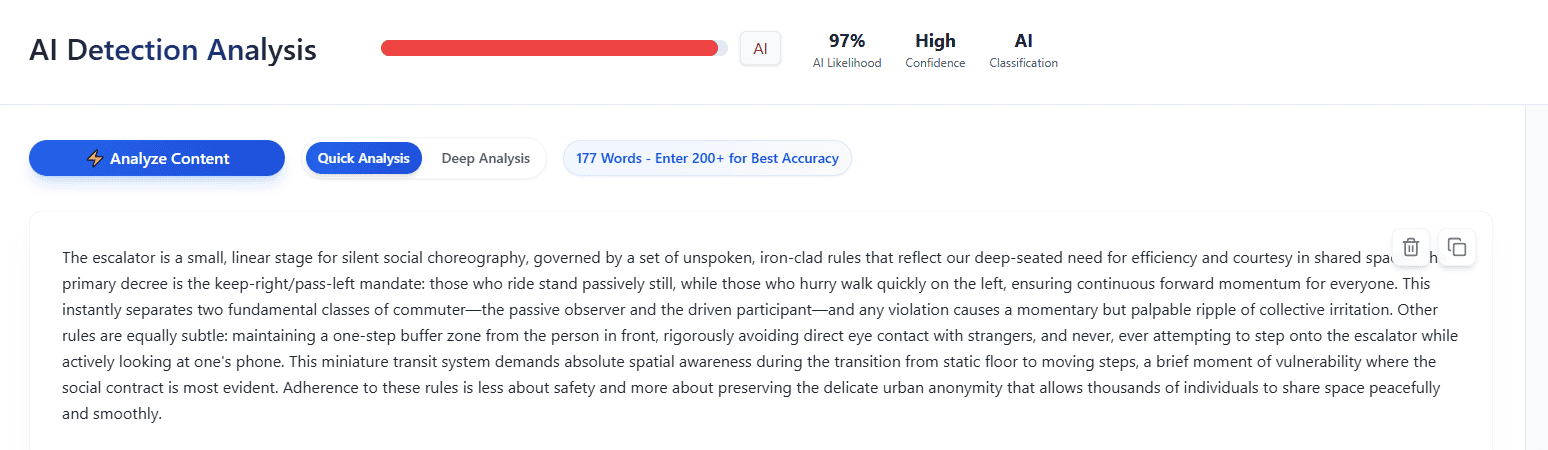This screenshot has width=1548, height=450.
Task: Click the Confidence label
Action: (x=935, y=63)
